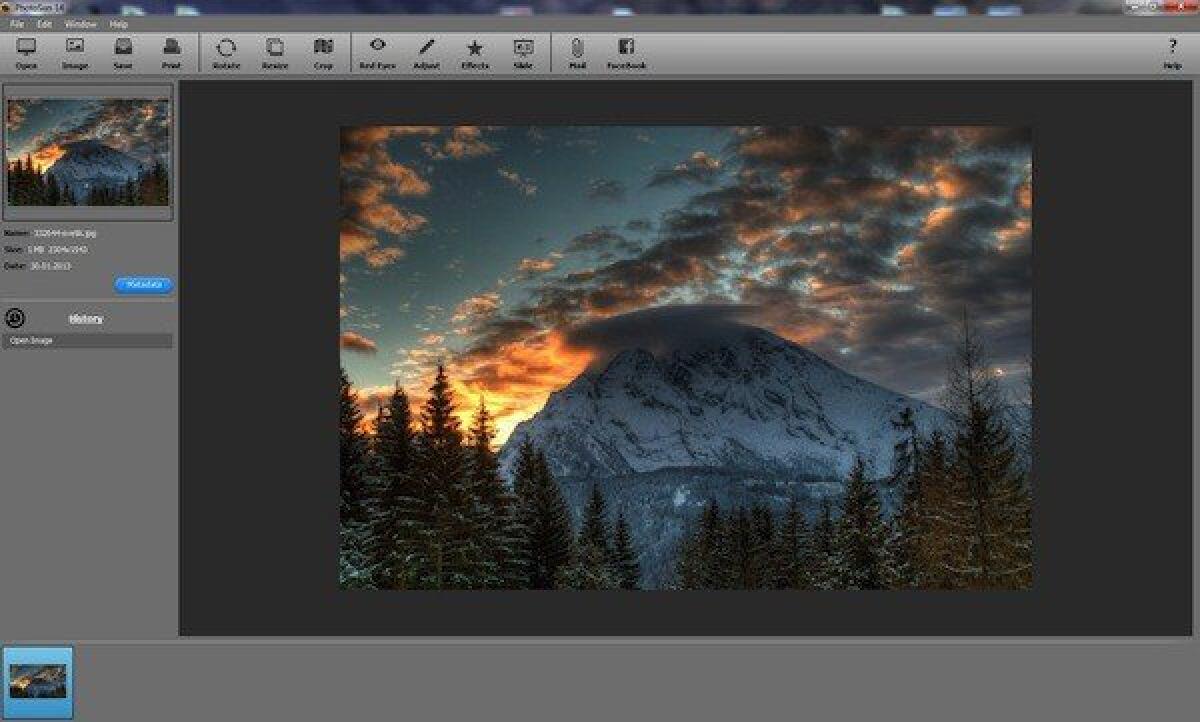Start a Slide show
This screenshot has height=722, width=1200.
click(x=523, y=52)
